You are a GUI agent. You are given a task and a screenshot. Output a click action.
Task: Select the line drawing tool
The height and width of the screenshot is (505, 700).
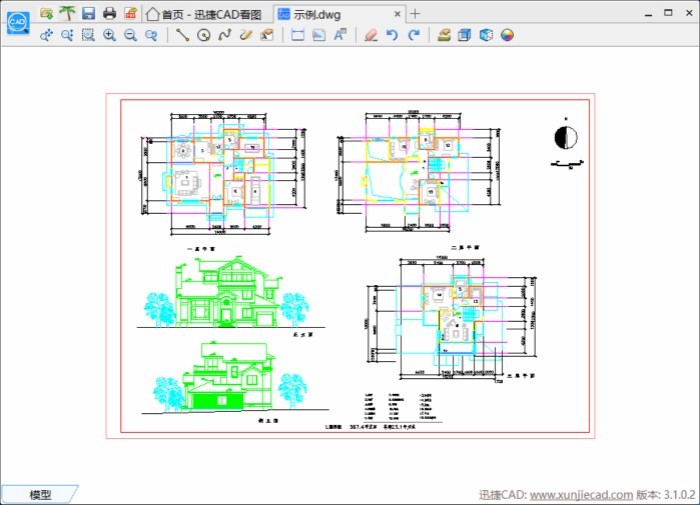pos(182,35)
